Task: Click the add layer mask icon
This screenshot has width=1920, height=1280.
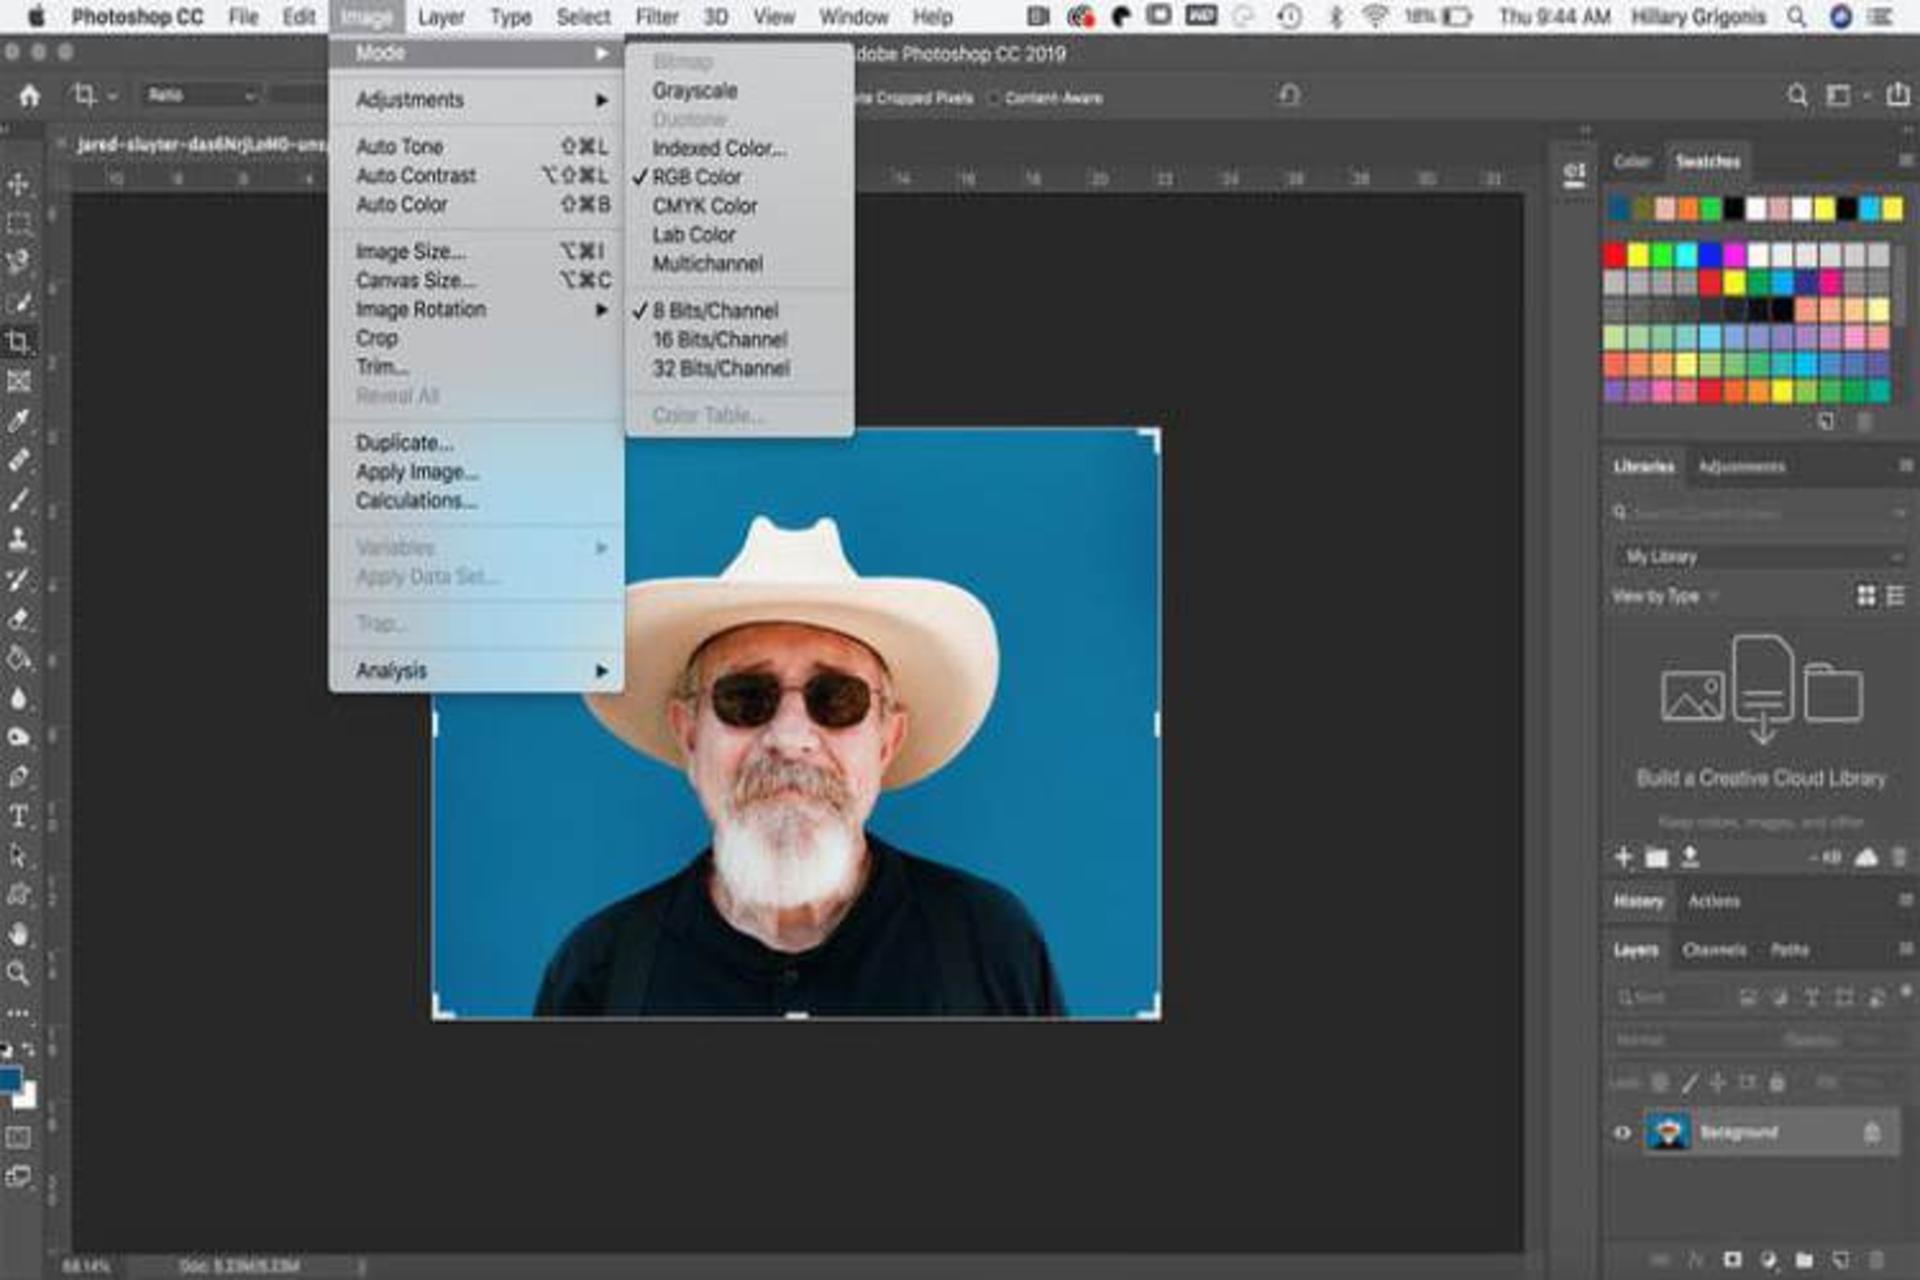Action: tap(1732, 1260)
